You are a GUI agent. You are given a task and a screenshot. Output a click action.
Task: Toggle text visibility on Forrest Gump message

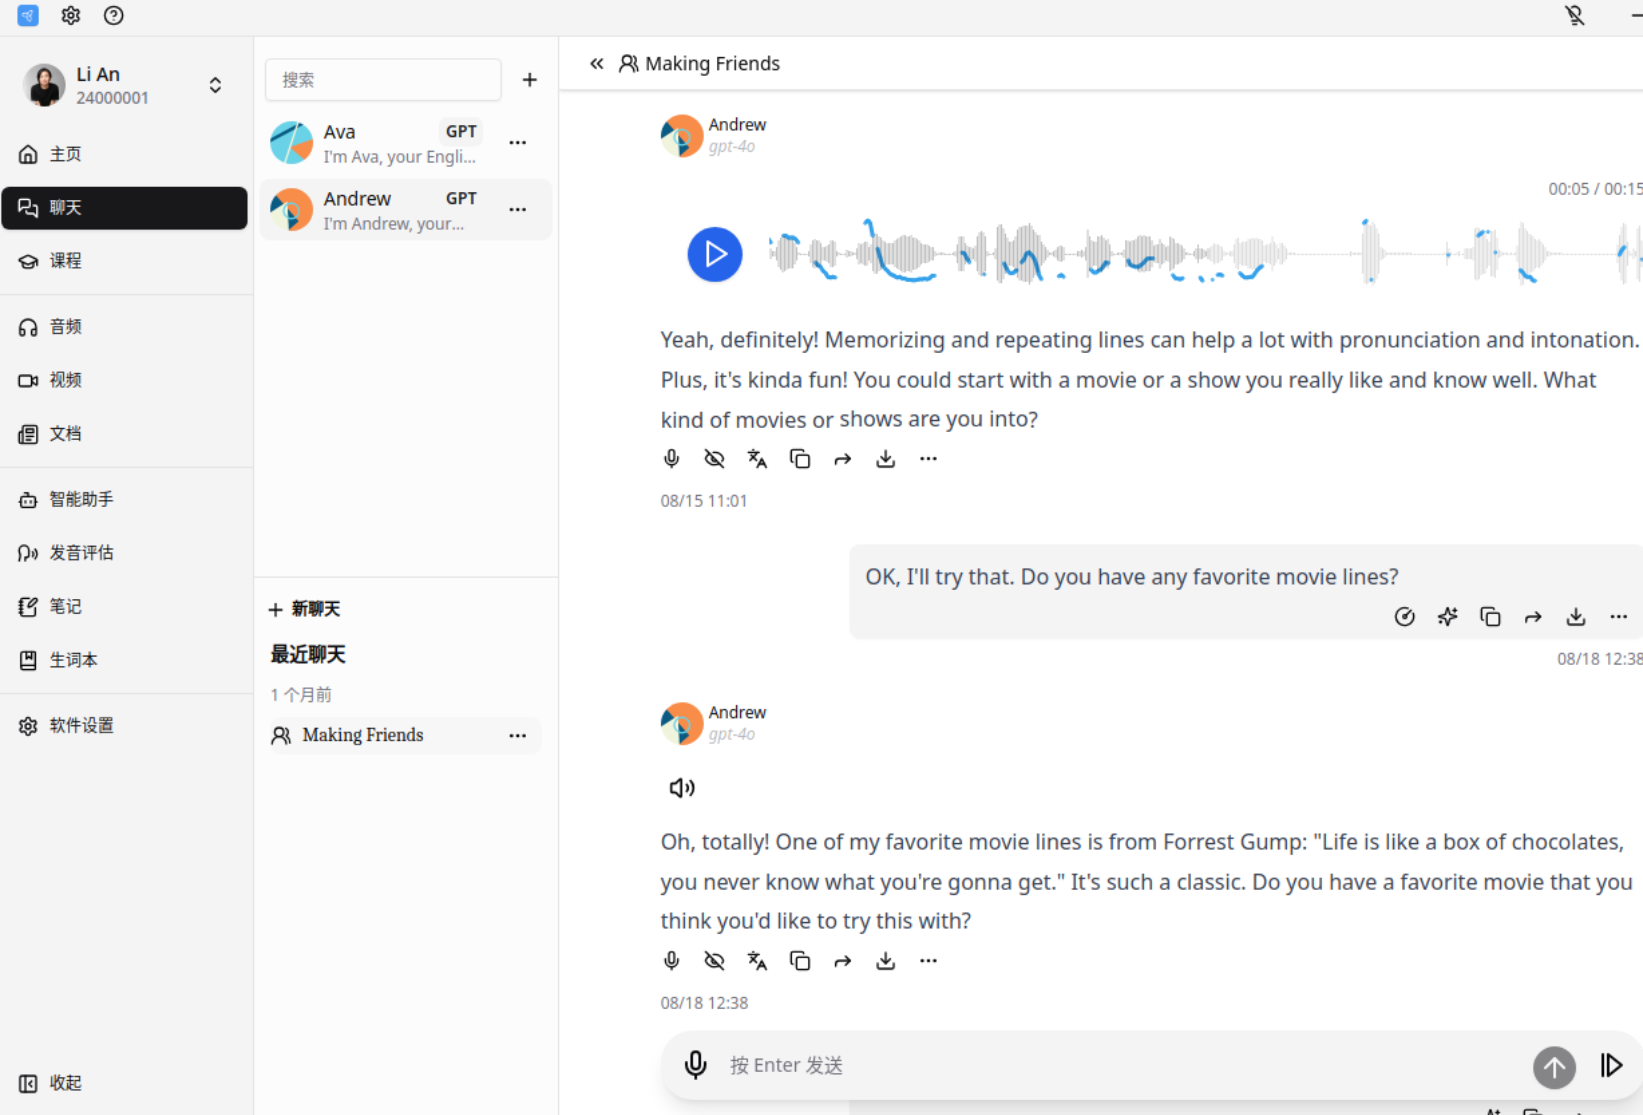click(714, 961)
